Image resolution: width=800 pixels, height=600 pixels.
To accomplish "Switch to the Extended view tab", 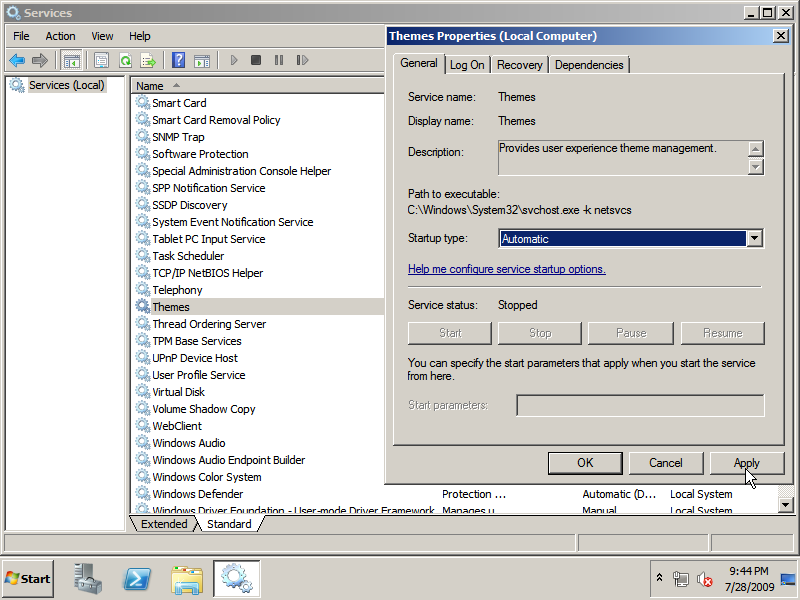I will pyautogui.click(x=164, y=524).
